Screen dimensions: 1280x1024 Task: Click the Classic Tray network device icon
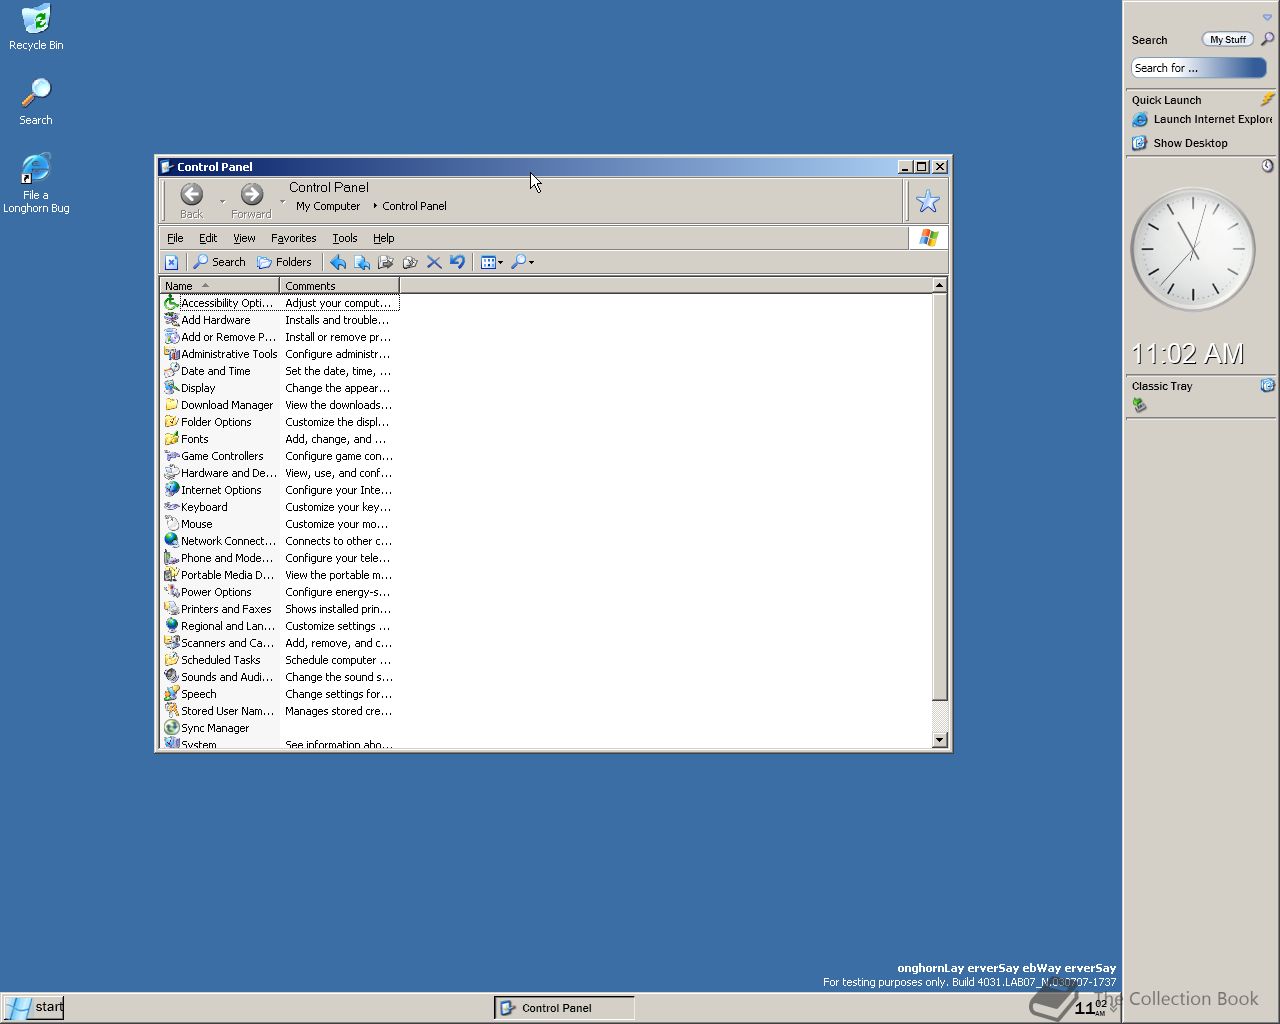point(1139,405)
